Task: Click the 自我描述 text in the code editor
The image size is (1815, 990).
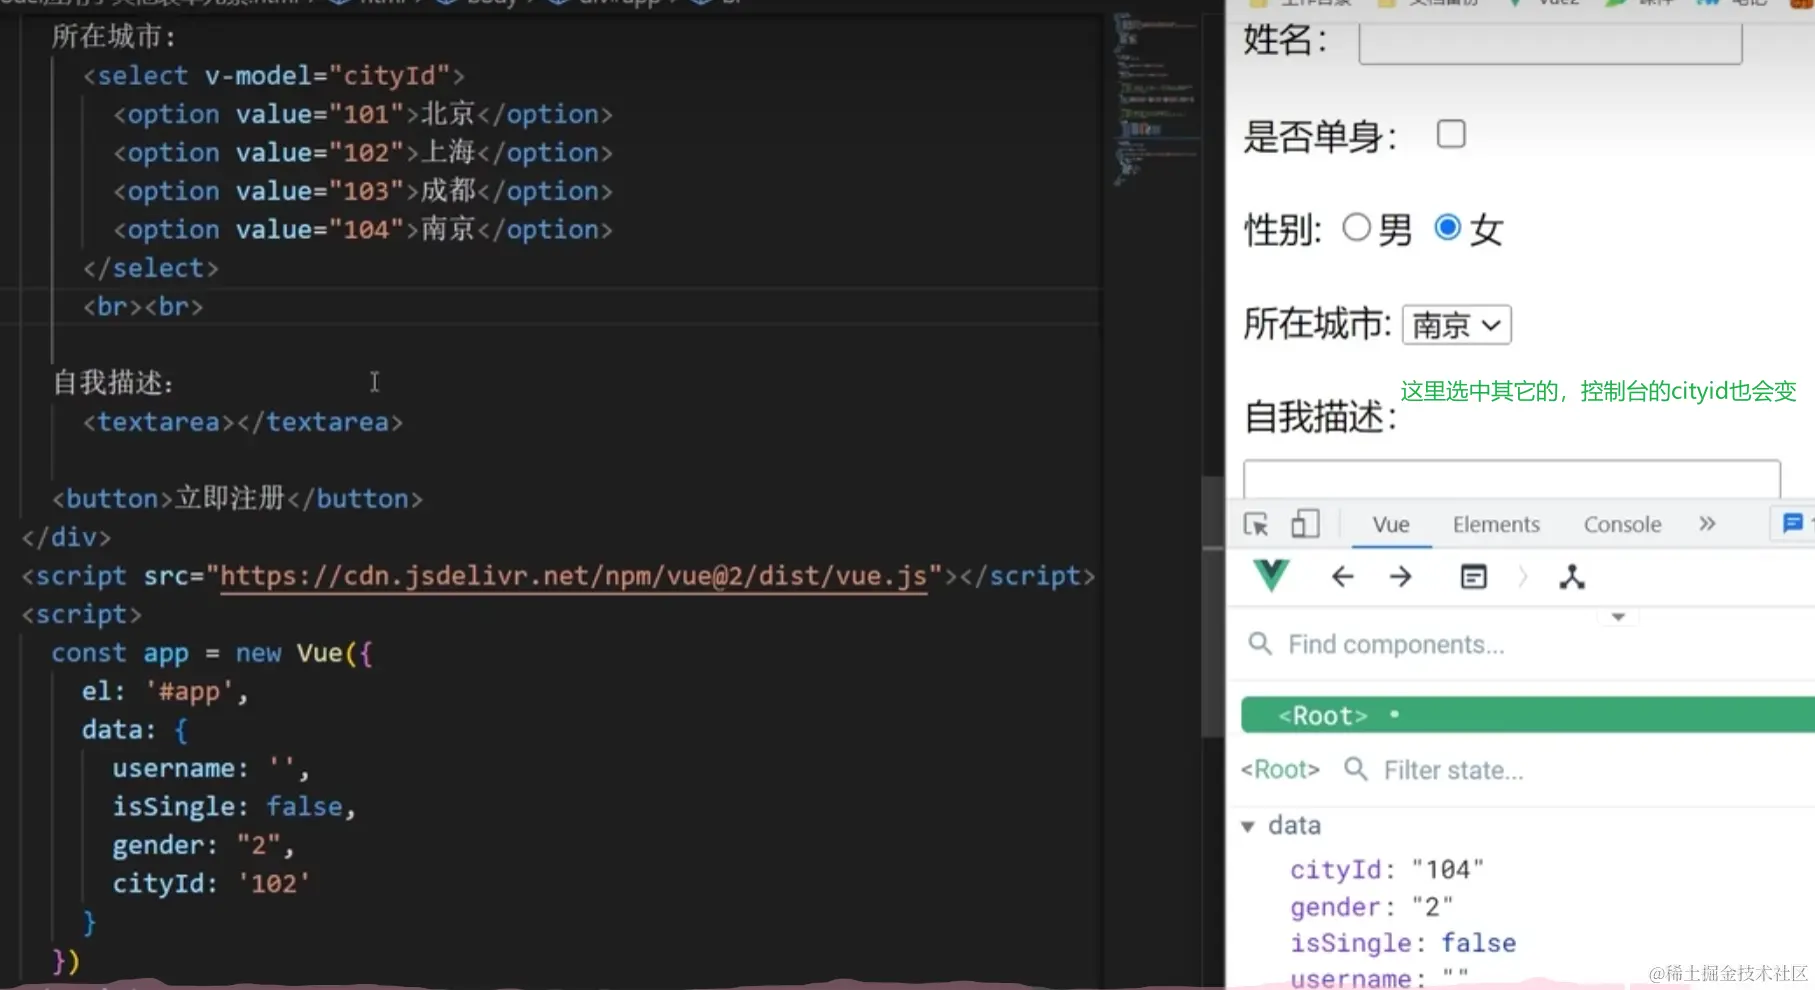Action: 114,382
